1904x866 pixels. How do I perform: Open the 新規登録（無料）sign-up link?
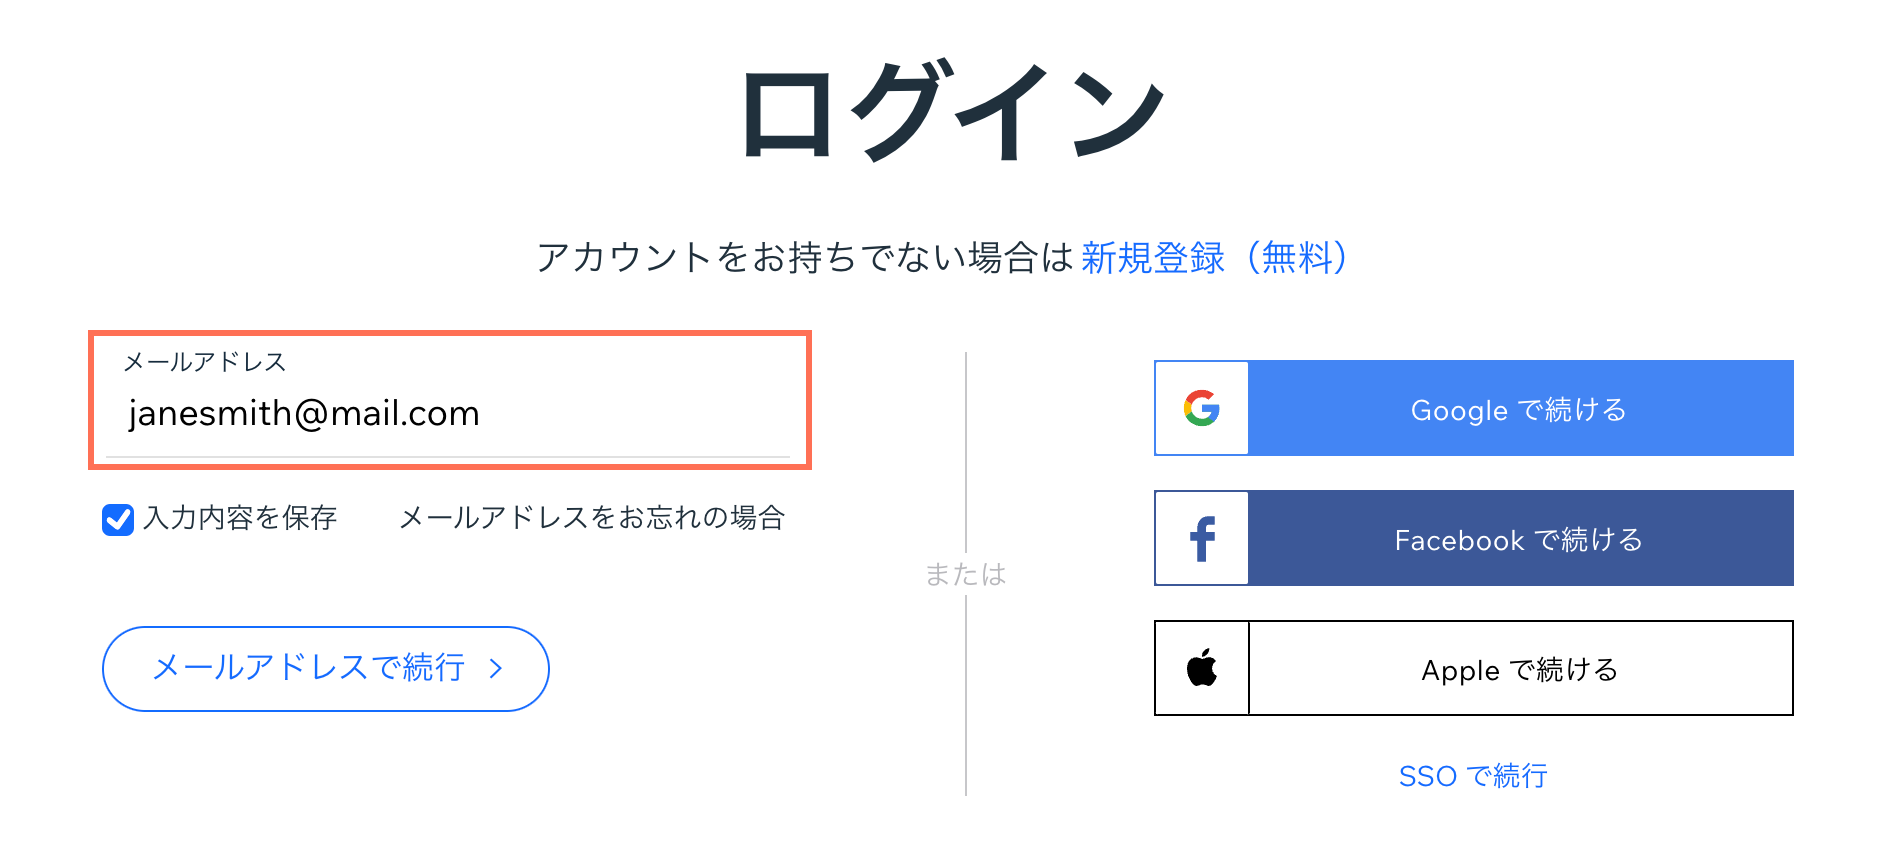point(1214,258)
